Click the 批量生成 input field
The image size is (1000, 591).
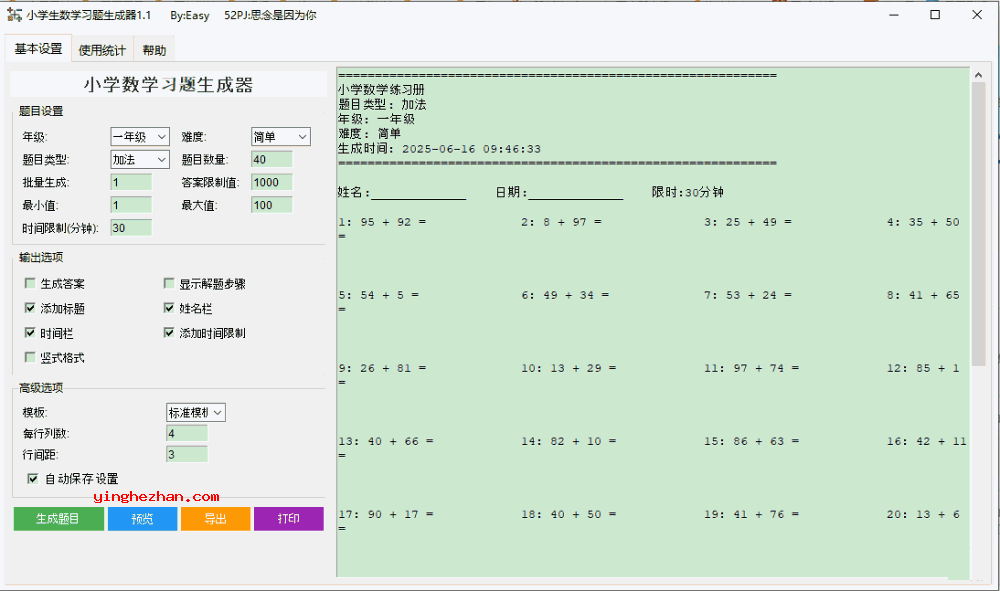(131, 182)
